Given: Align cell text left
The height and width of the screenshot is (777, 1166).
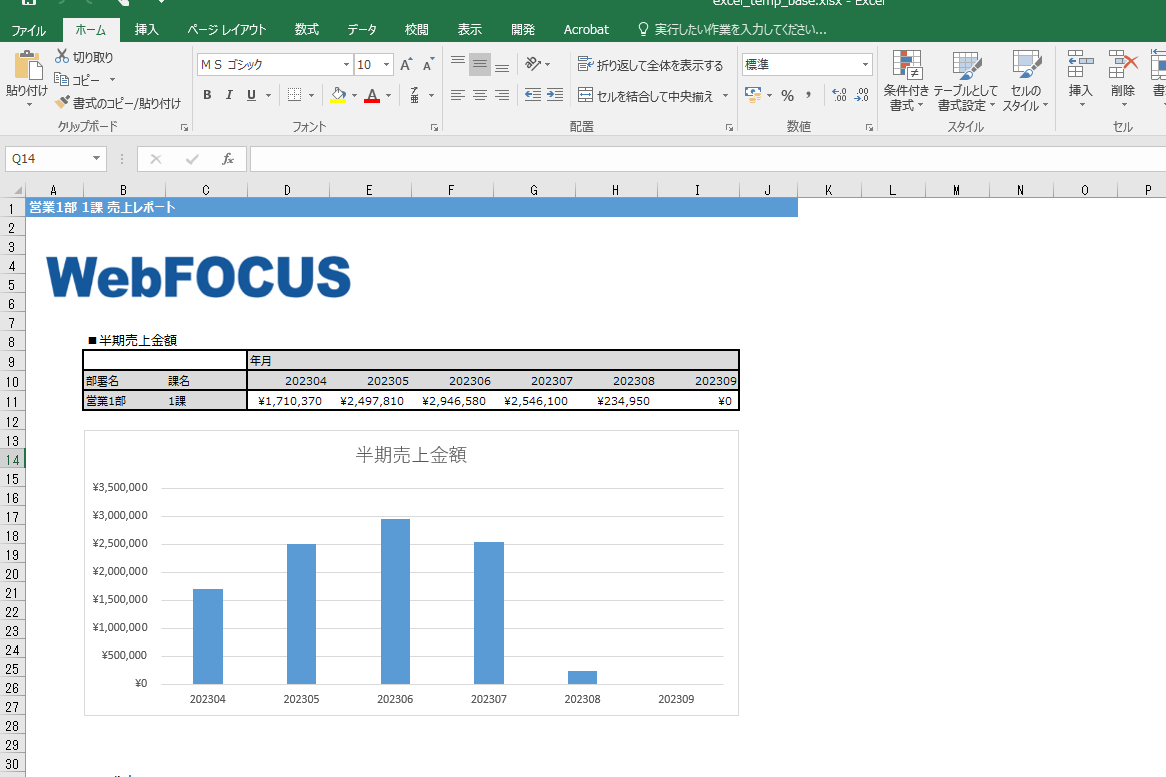Looking at the screenshot, I should point(458,95).
